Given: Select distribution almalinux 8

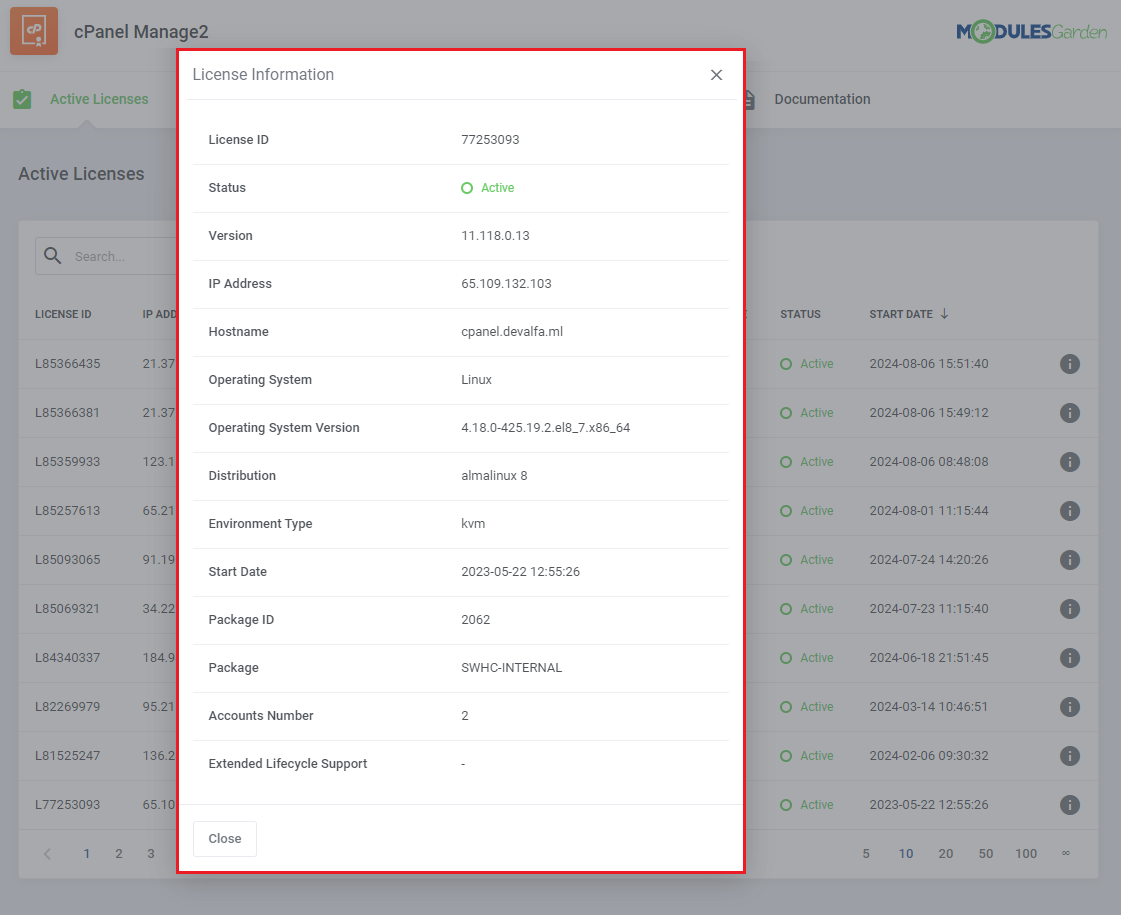Looking at the screenshot, I should click(494, 475).
